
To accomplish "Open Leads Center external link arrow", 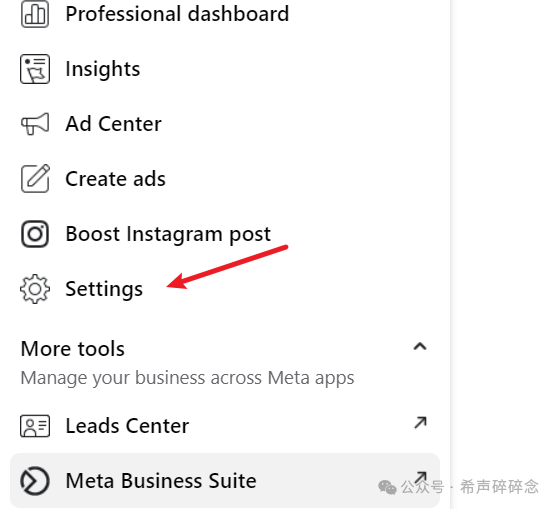I will coord(420,423).
